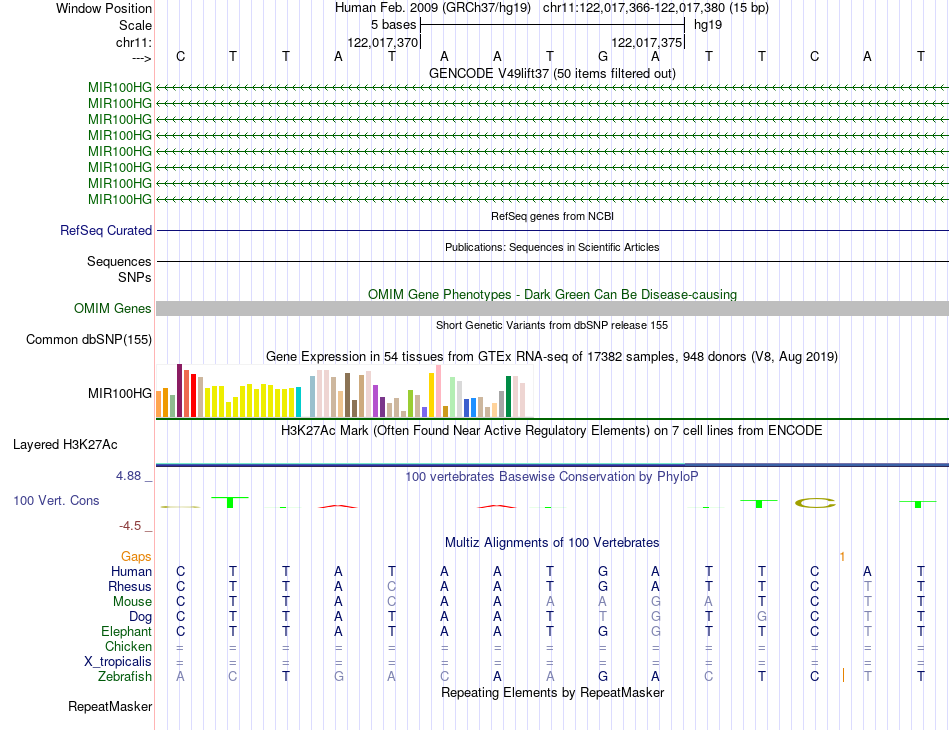Click the SNPs track label
950x730 pixels.
135,277
